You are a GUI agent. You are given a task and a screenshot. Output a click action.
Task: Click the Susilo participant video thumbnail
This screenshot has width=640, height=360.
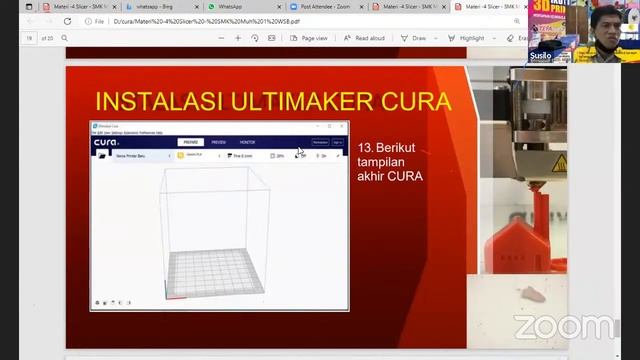click(584, 31)
